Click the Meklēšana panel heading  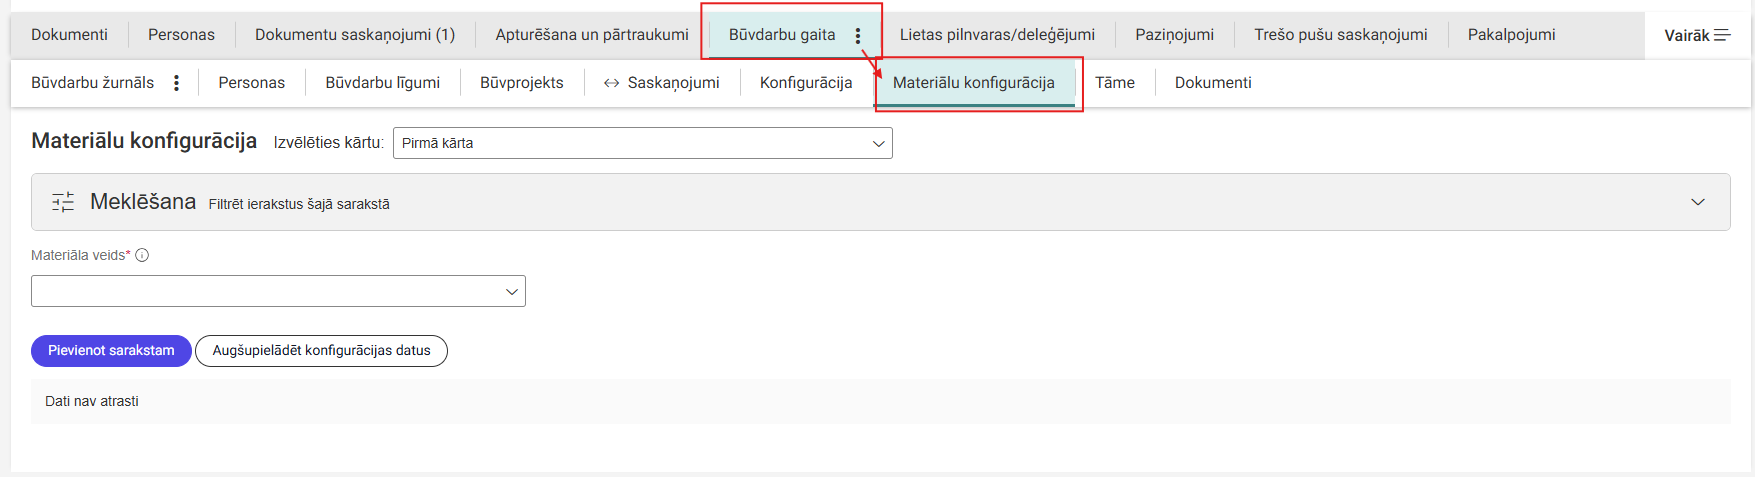coord(143,202)
